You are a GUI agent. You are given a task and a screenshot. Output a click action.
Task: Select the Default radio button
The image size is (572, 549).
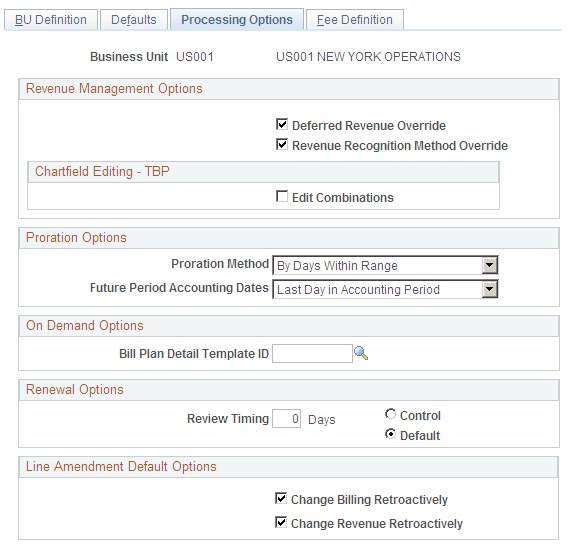click(390, 434)
